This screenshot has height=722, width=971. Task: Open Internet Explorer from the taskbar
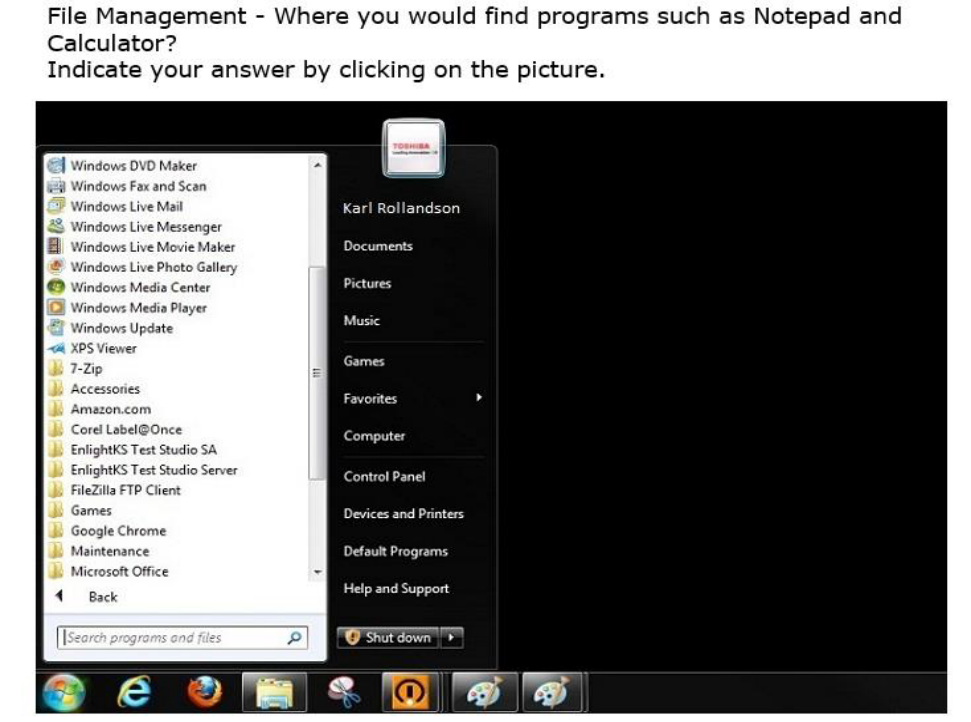click(132, 693)
